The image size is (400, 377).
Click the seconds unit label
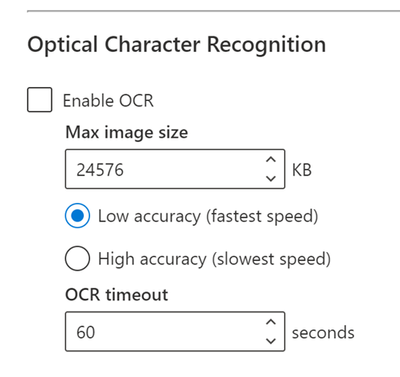pyautogui.click(x=323, y=333)
